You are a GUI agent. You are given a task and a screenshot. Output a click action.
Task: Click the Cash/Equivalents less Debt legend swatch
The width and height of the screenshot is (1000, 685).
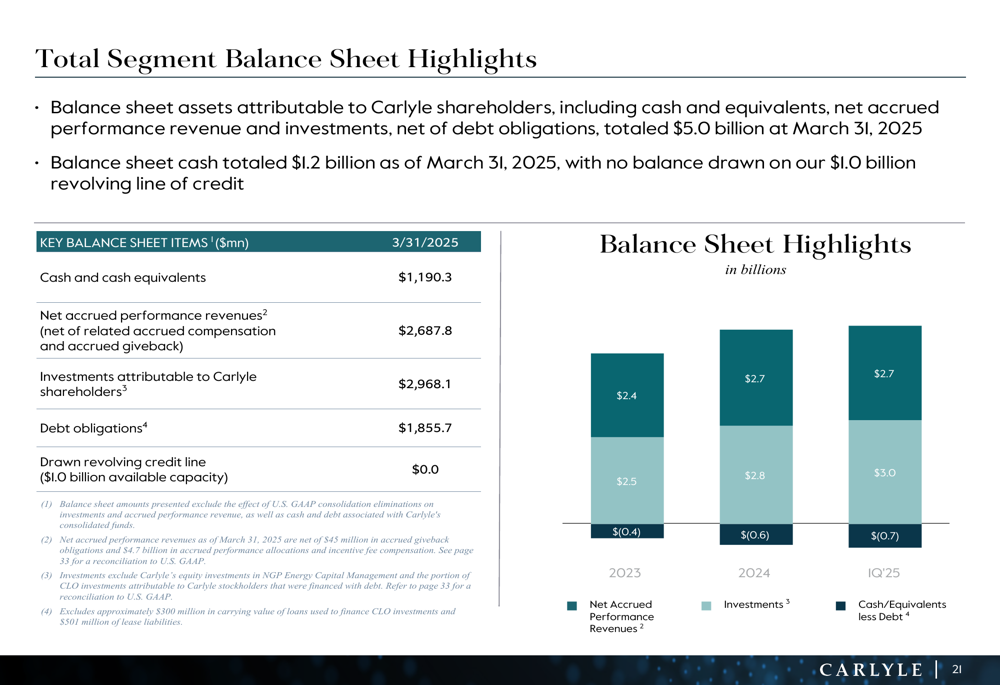(x=841, y=606)
